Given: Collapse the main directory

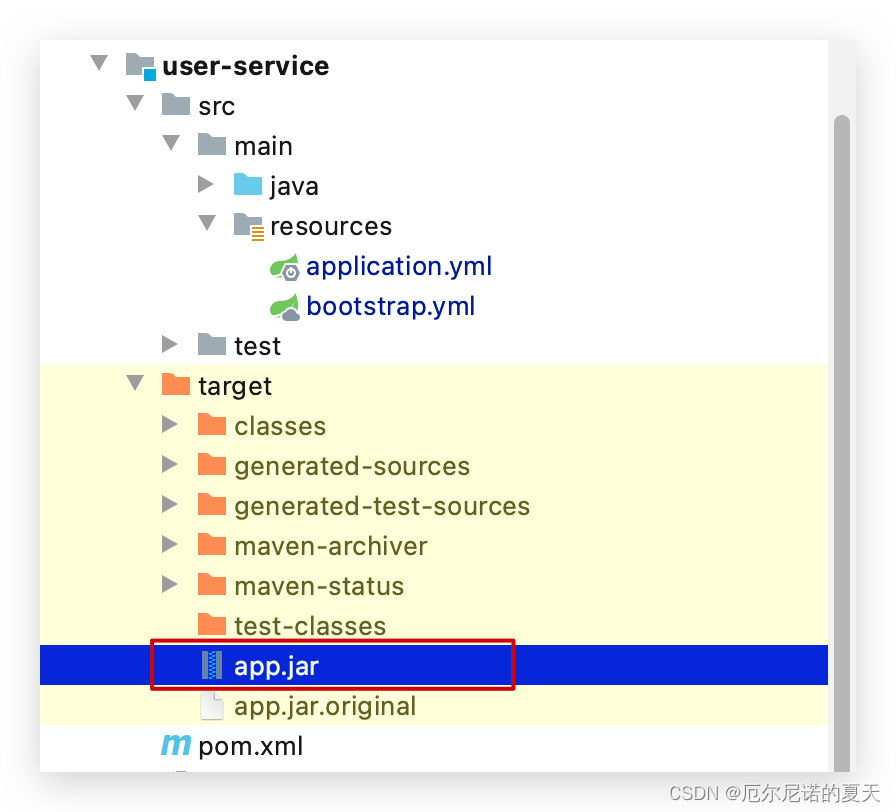Looking at the screenshot, I should (x=170, y=143).
